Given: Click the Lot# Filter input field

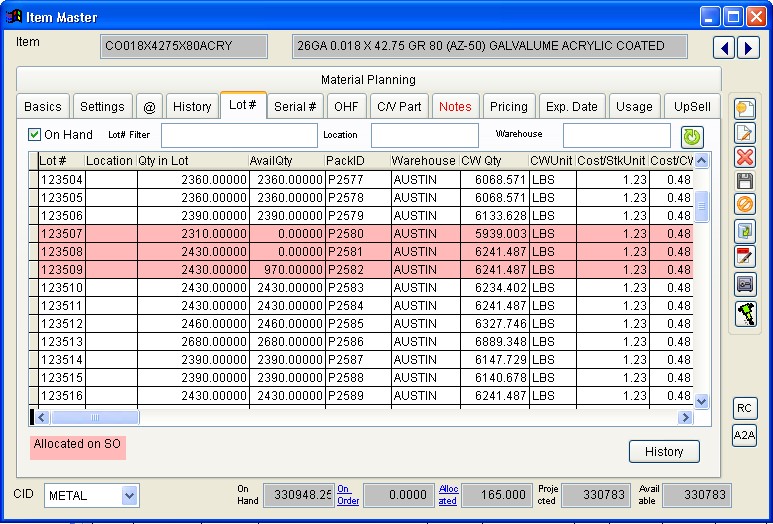Looking at the screenshot, I should pyautogui.click(x=238, y=136).
